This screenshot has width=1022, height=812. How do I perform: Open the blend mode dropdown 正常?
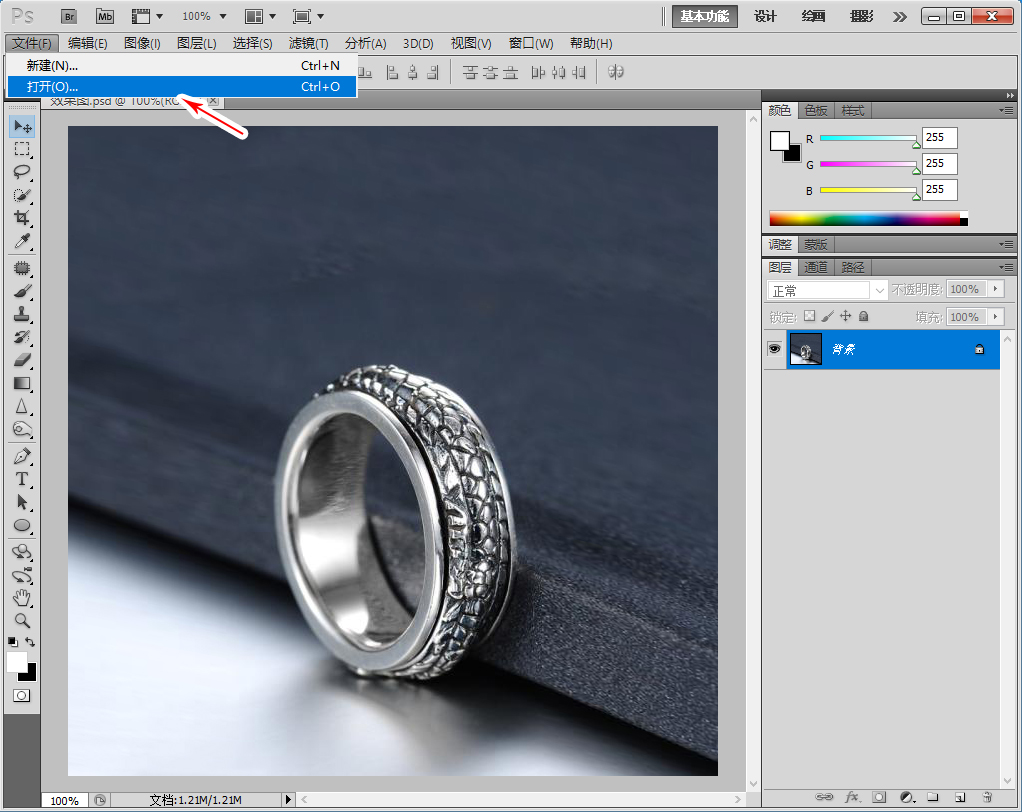pos(827,290)
